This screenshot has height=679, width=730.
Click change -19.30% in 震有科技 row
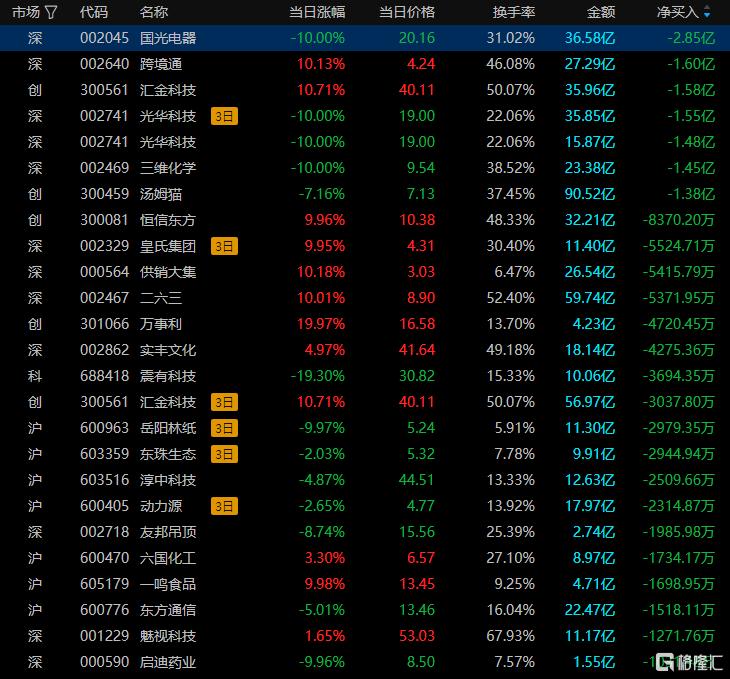pos(318,376)
